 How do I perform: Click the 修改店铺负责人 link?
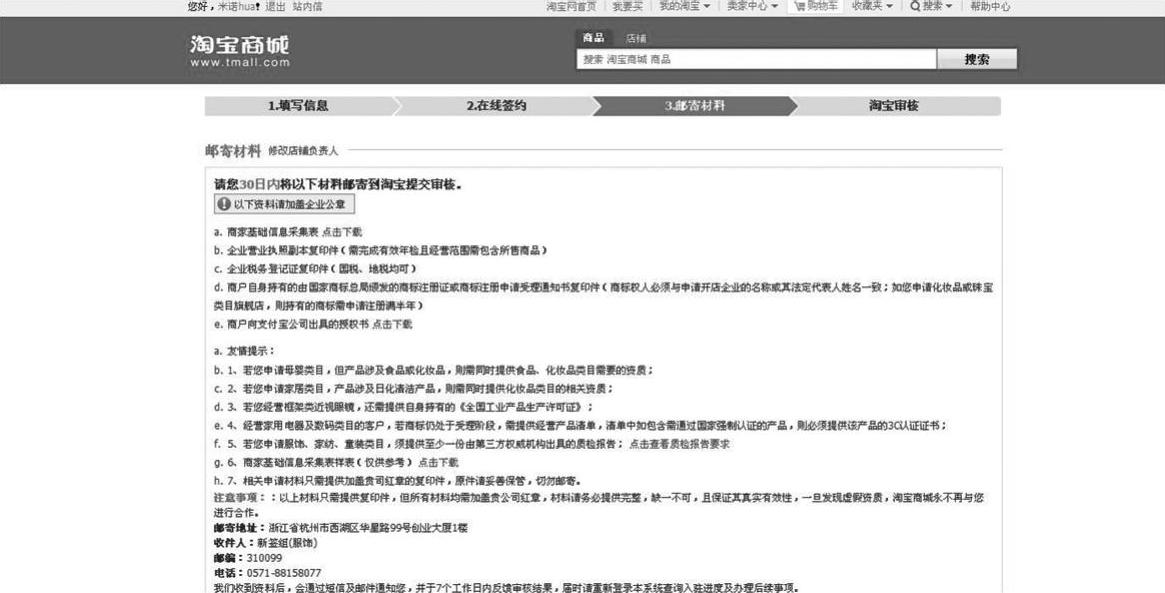pos(303,151)
